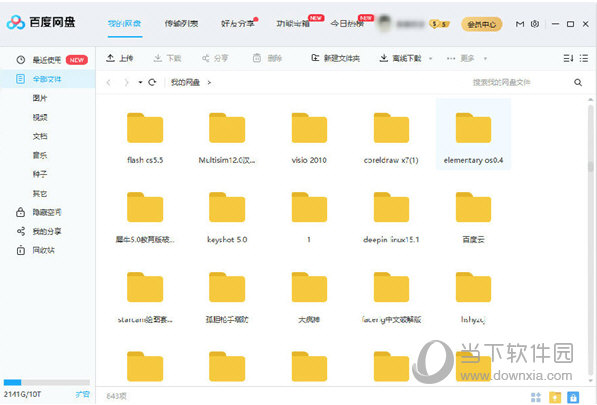Viewport: 597px width, 405px height.
Task: Select the 百度云 folder
Action: [473, 217]
